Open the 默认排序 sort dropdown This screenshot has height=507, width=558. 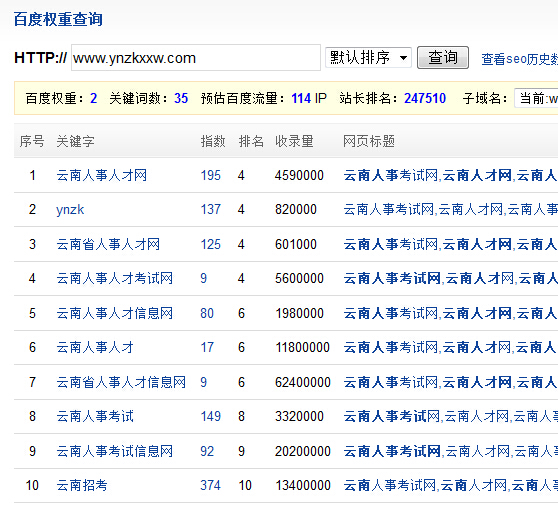pos(368,58)
